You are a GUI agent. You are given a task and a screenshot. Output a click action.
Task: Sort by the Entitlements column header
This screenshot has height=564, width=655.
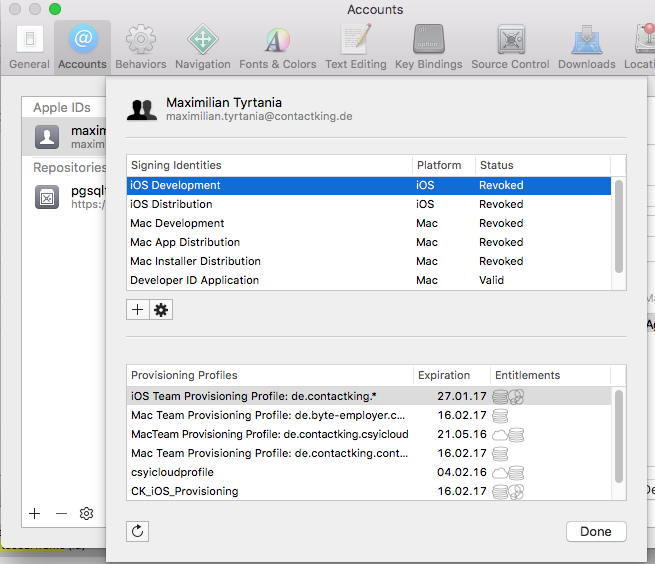(550, 375)
